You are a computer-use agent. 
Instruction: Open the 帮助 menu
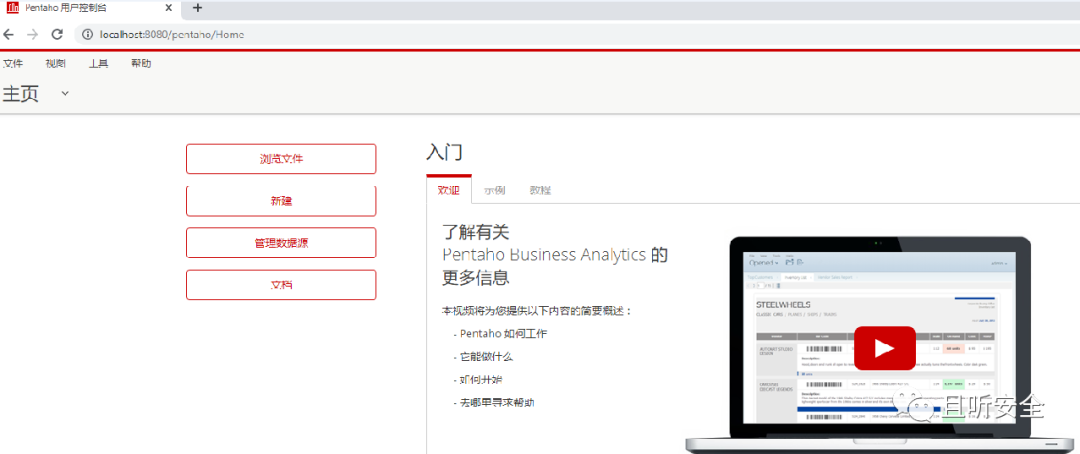point(141,64)
